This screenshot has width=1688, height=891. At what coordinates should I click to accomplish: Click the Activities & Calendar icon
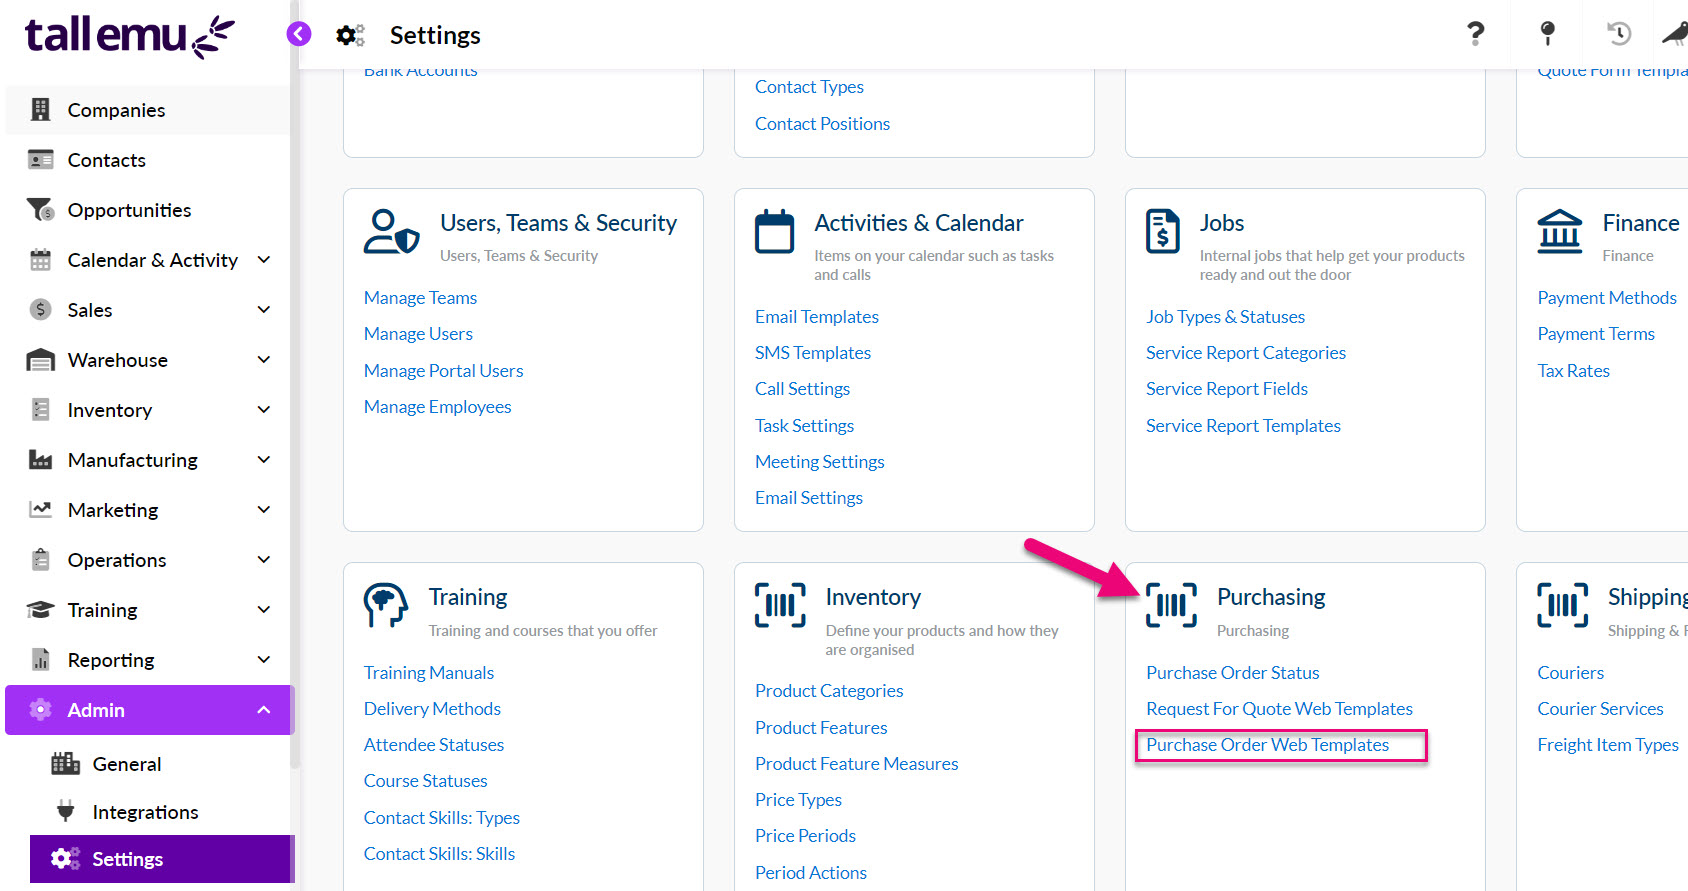click(x=774, y=232)
